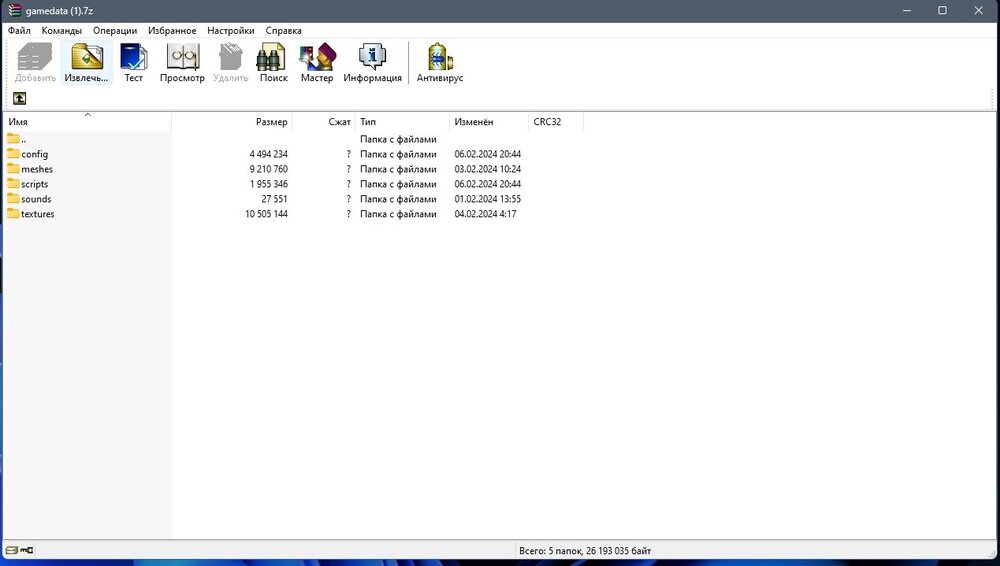Click the gamedata (1).7z window title
This screenshot has height=566, width=1000.
59,11
